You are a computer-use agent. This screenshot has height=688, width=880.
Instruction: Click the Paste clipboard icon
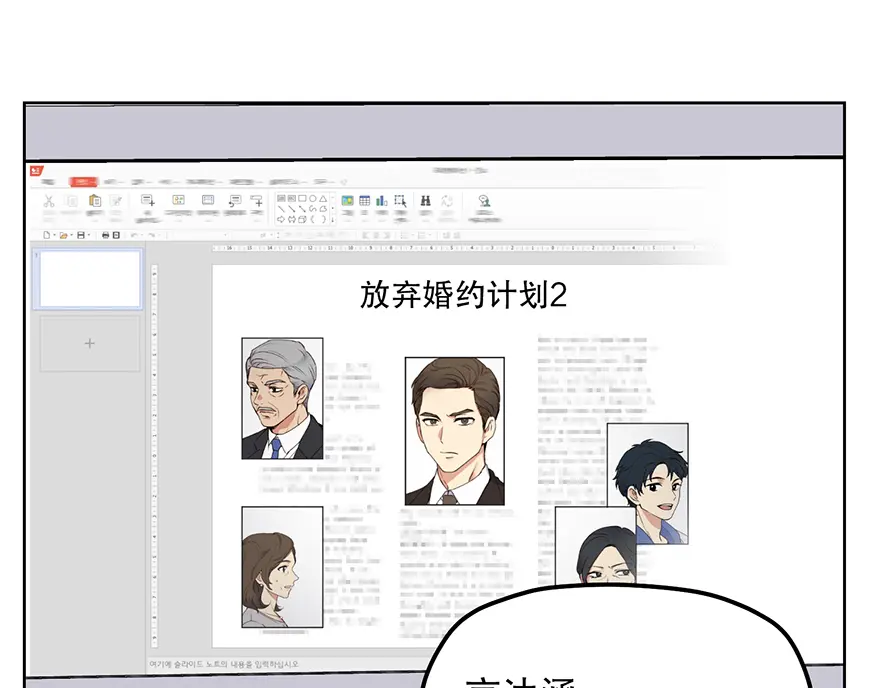95,201
